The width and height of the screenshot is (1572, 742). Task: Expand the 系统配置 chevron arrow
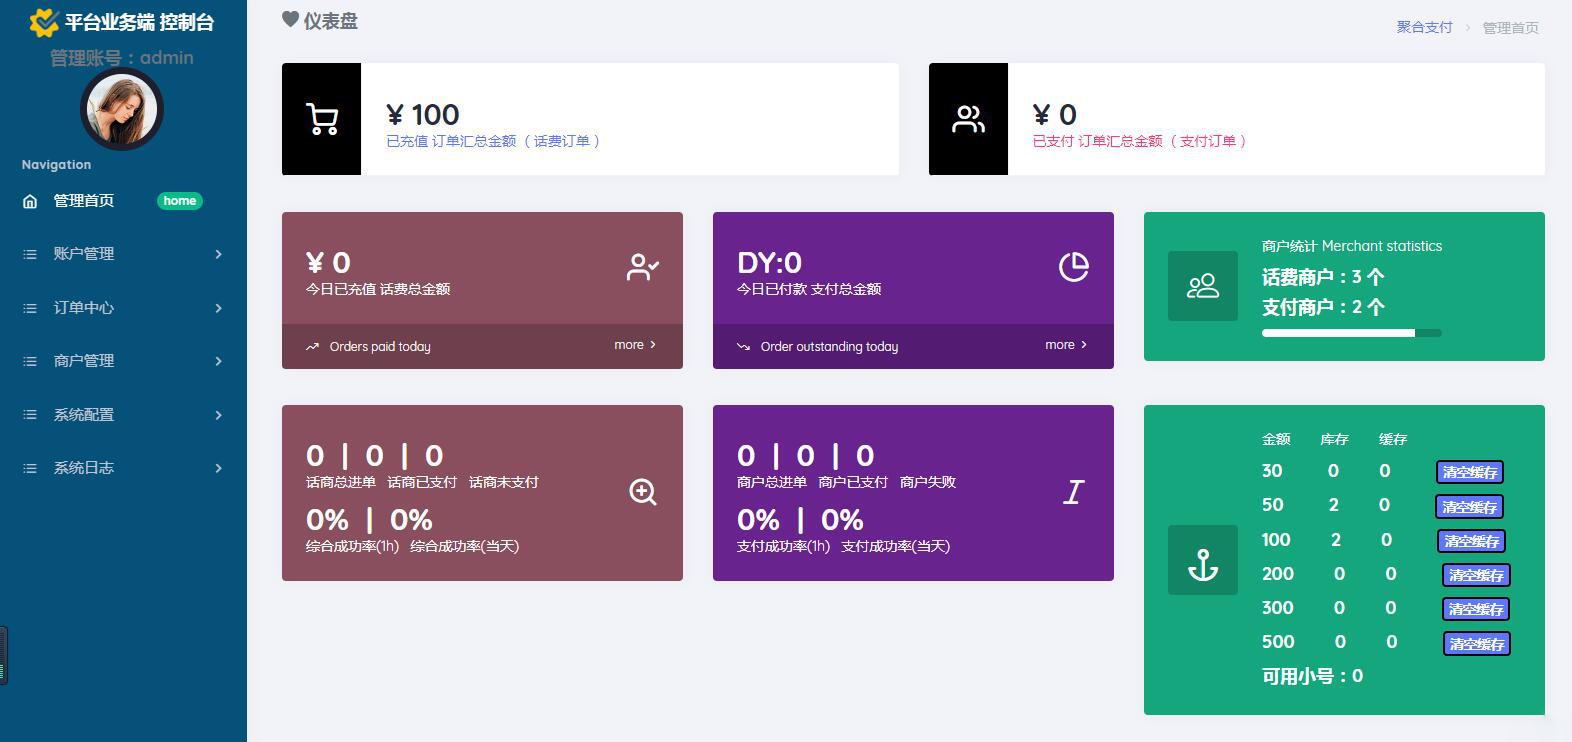tap(218, 415)
